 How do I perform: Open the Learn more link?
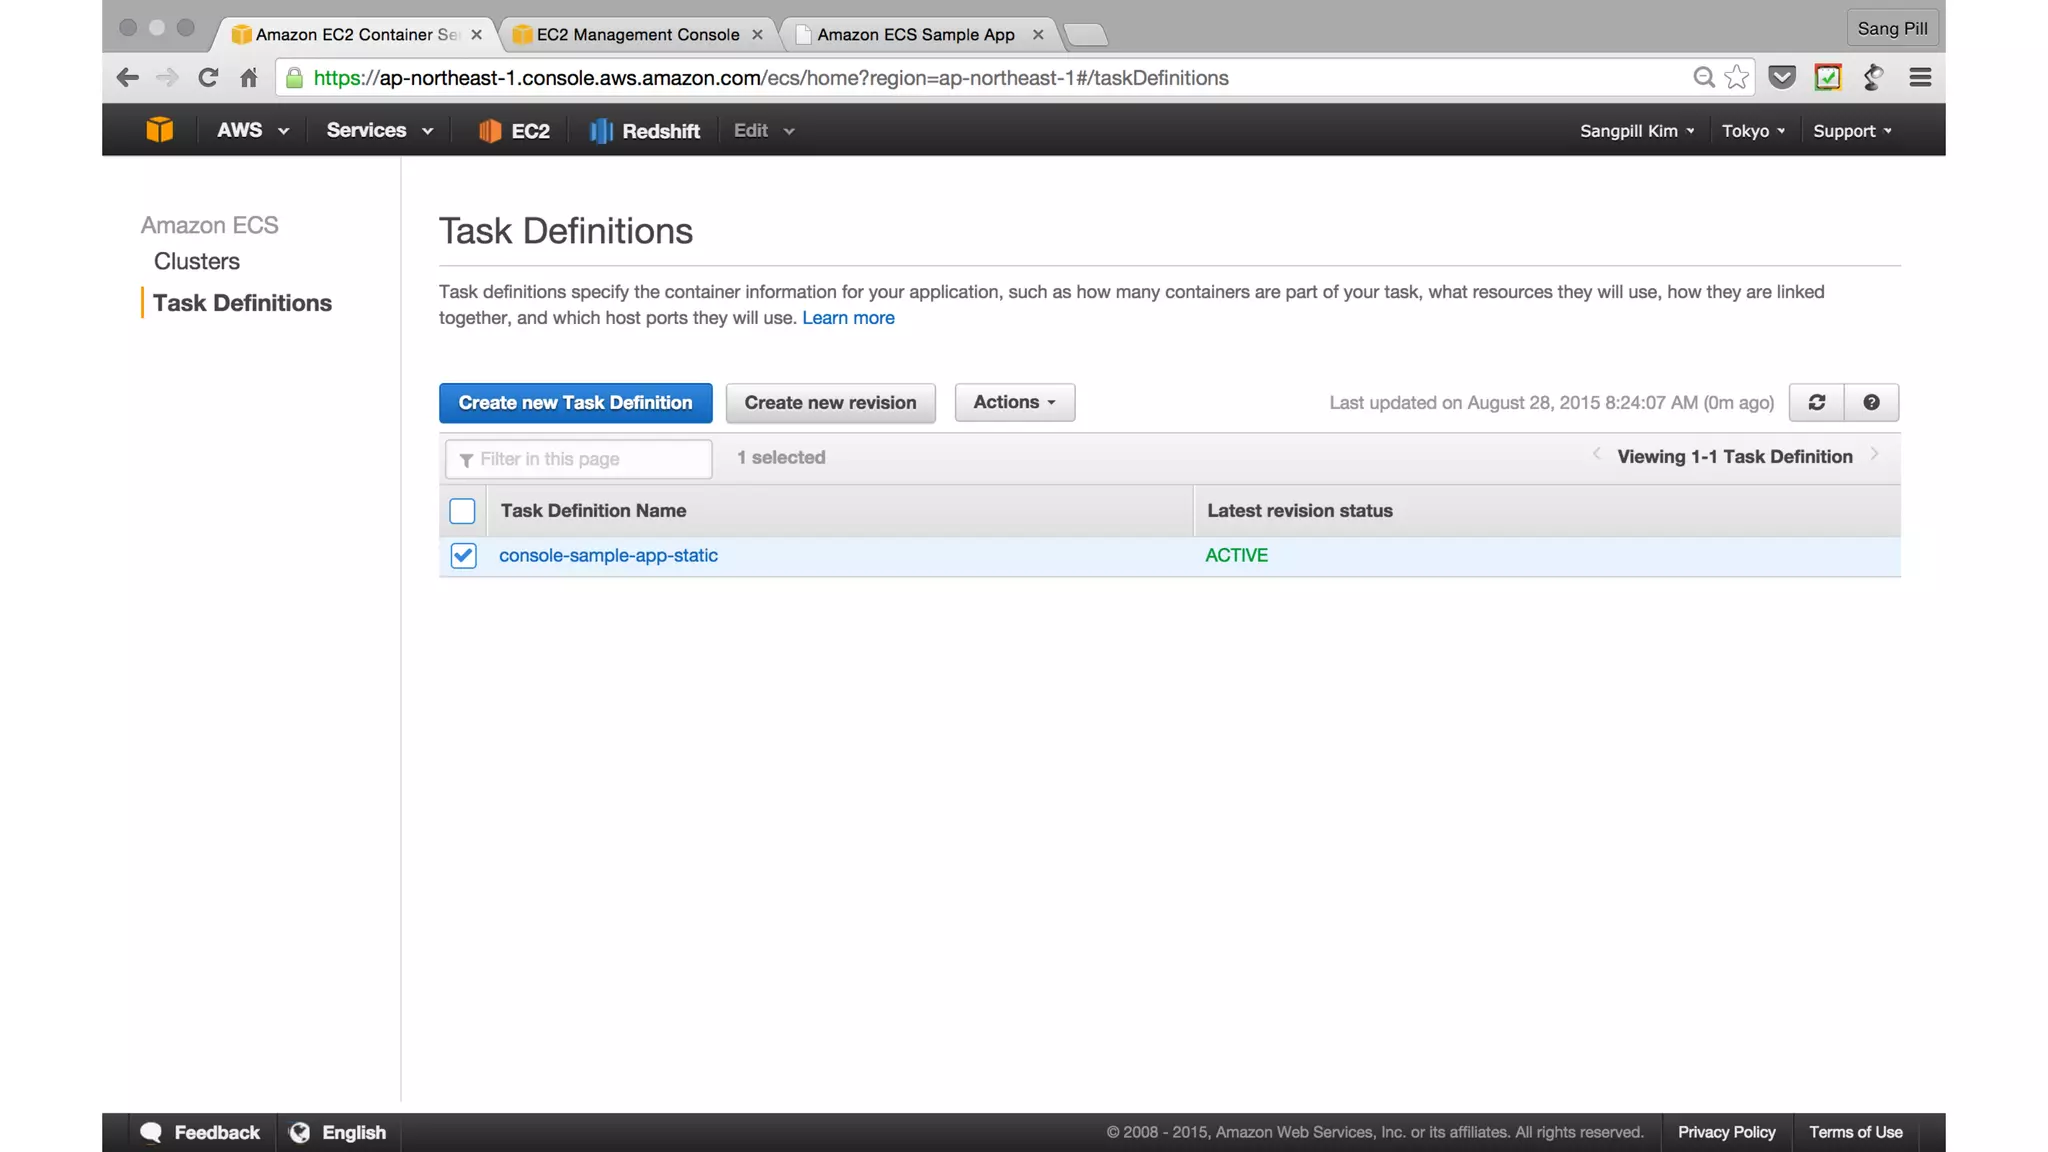tap(847, 318)
